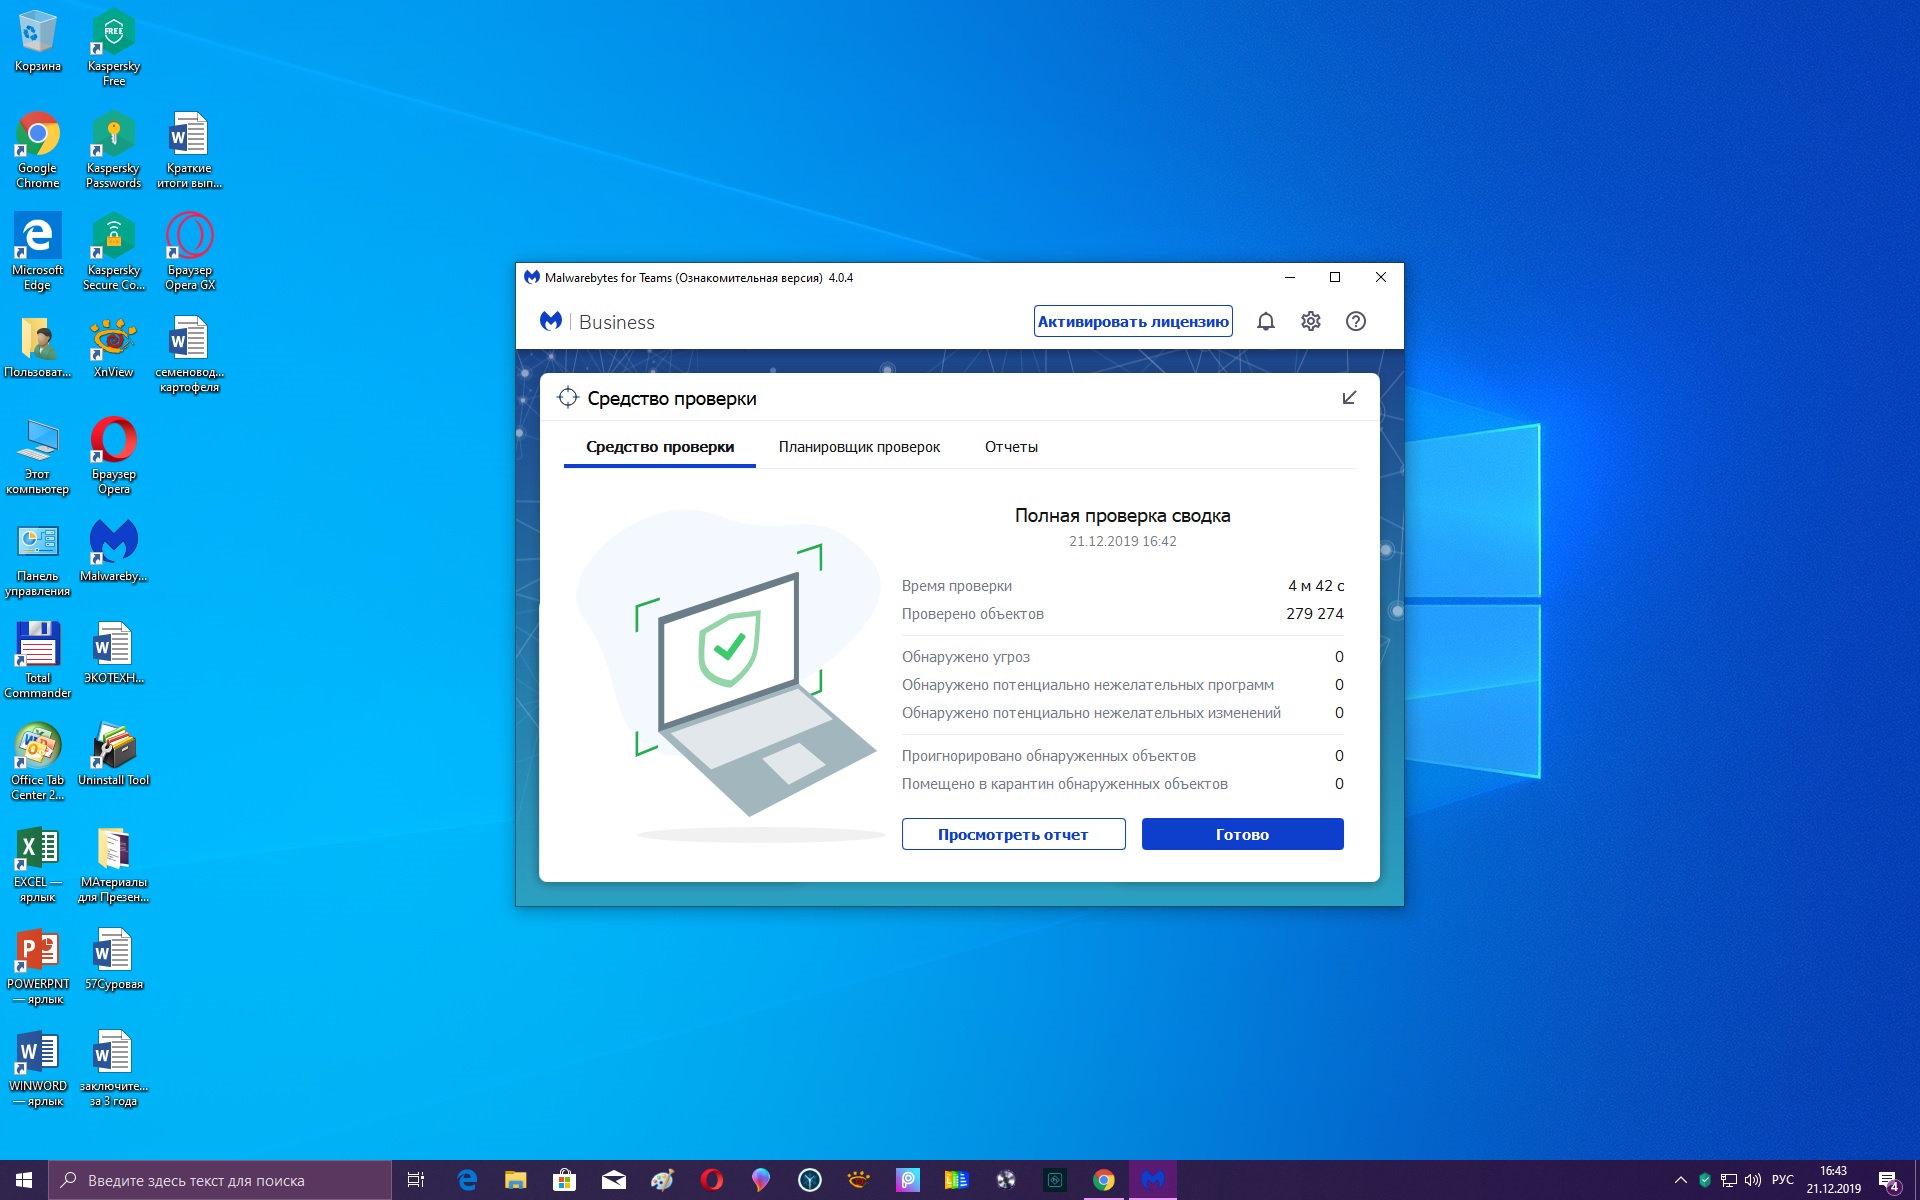This screenshot has width=1920, height=1200.
Task: Click the Malwarebytes taskbar icon
Action: [1152, 1180]
